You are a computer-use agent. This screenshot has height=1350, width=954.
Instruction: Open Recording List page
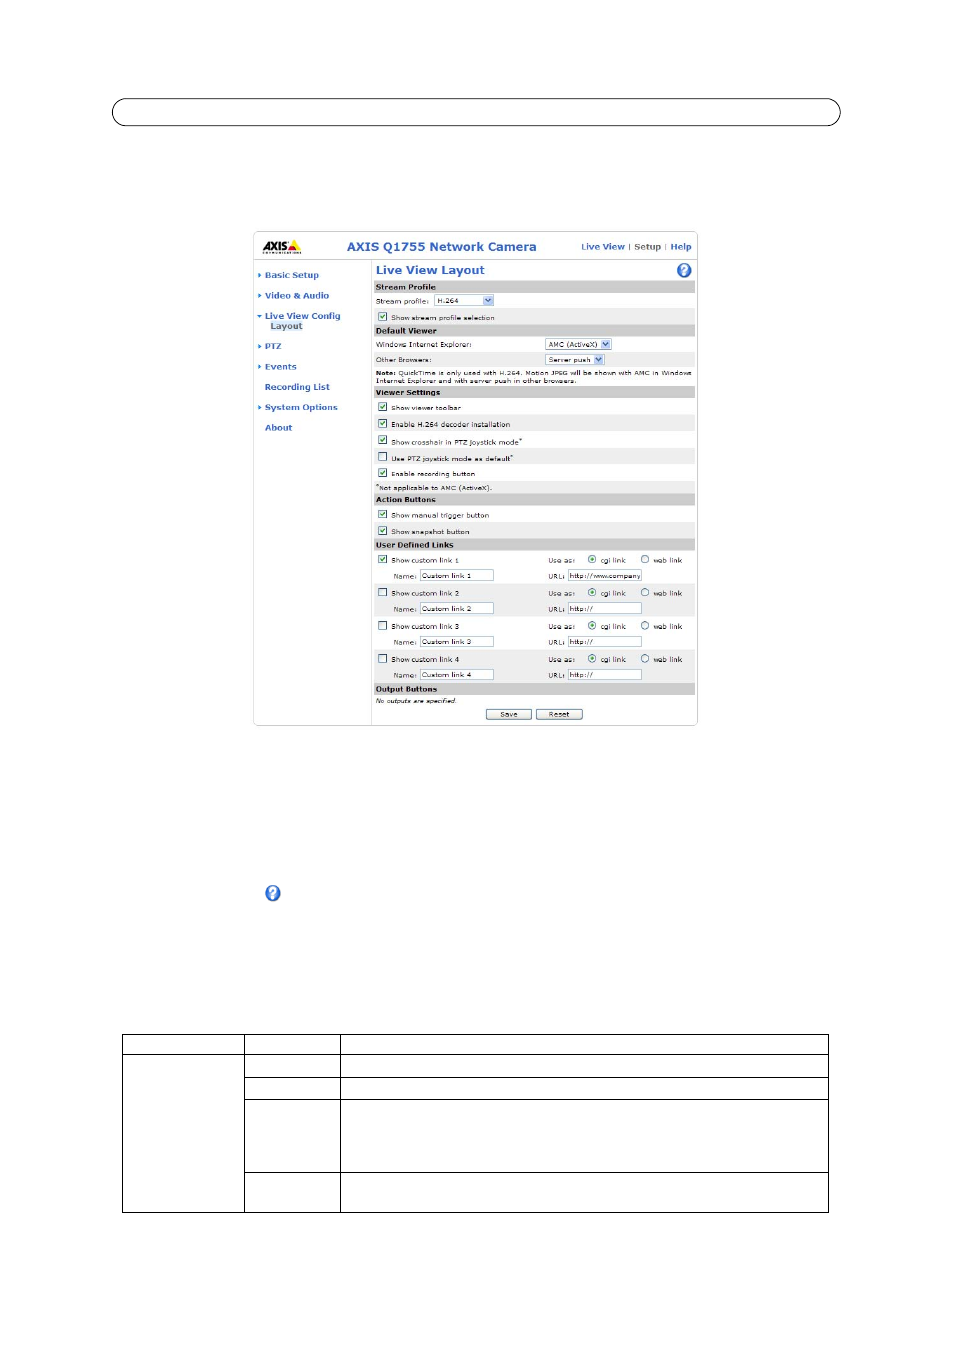(x=297, y=387)
